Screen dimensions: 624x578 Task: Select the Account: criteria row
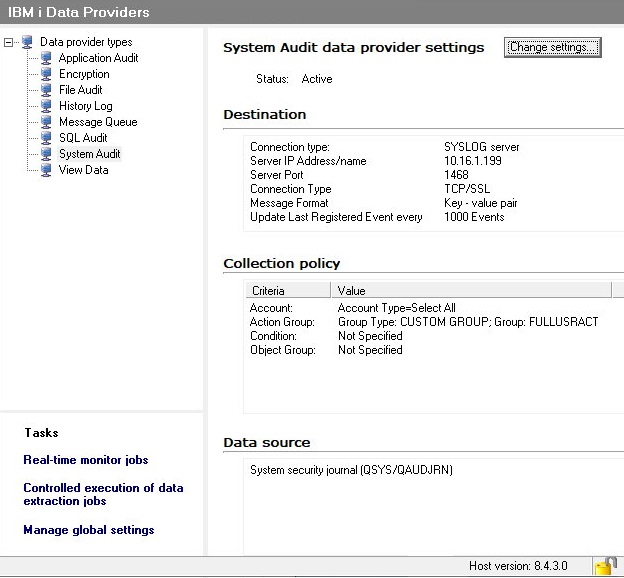(x=271, y=308)
